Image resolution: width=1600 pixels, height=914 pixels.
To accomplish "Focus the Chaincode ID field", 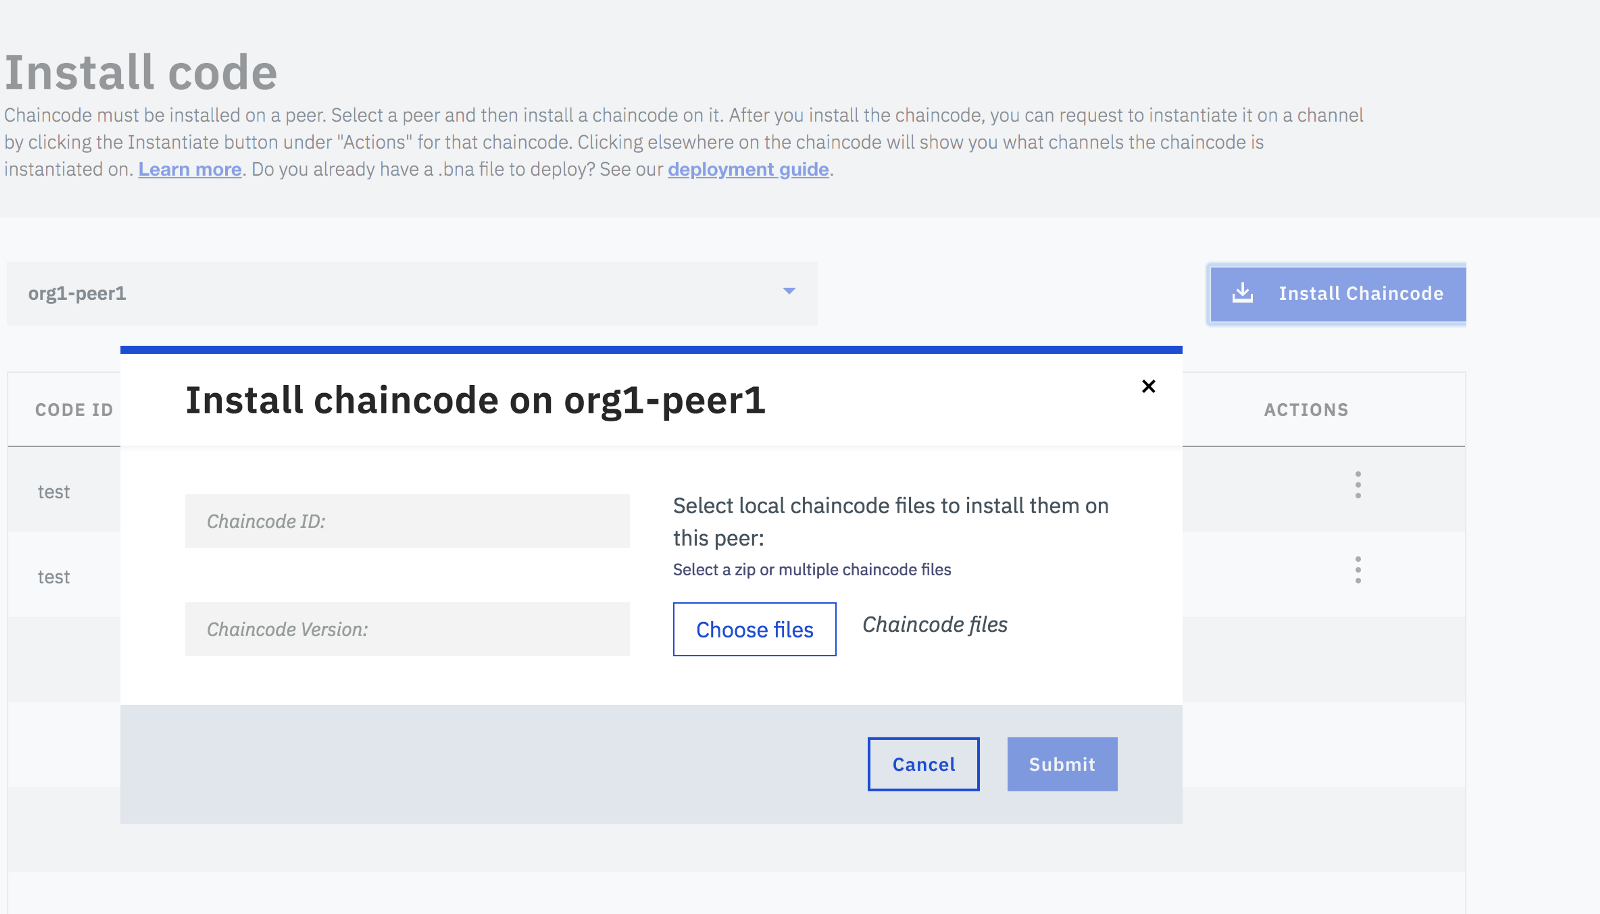I will pyautogui.click(x=407, y=521).
